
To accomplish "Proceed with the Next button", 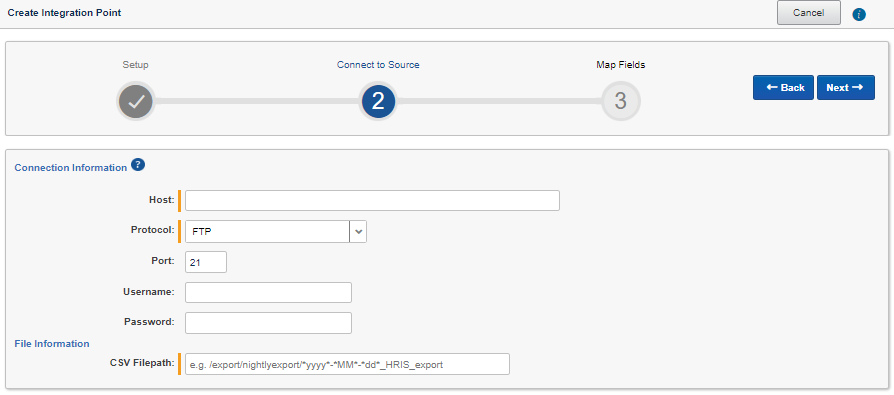I will [x=846, y=87].
